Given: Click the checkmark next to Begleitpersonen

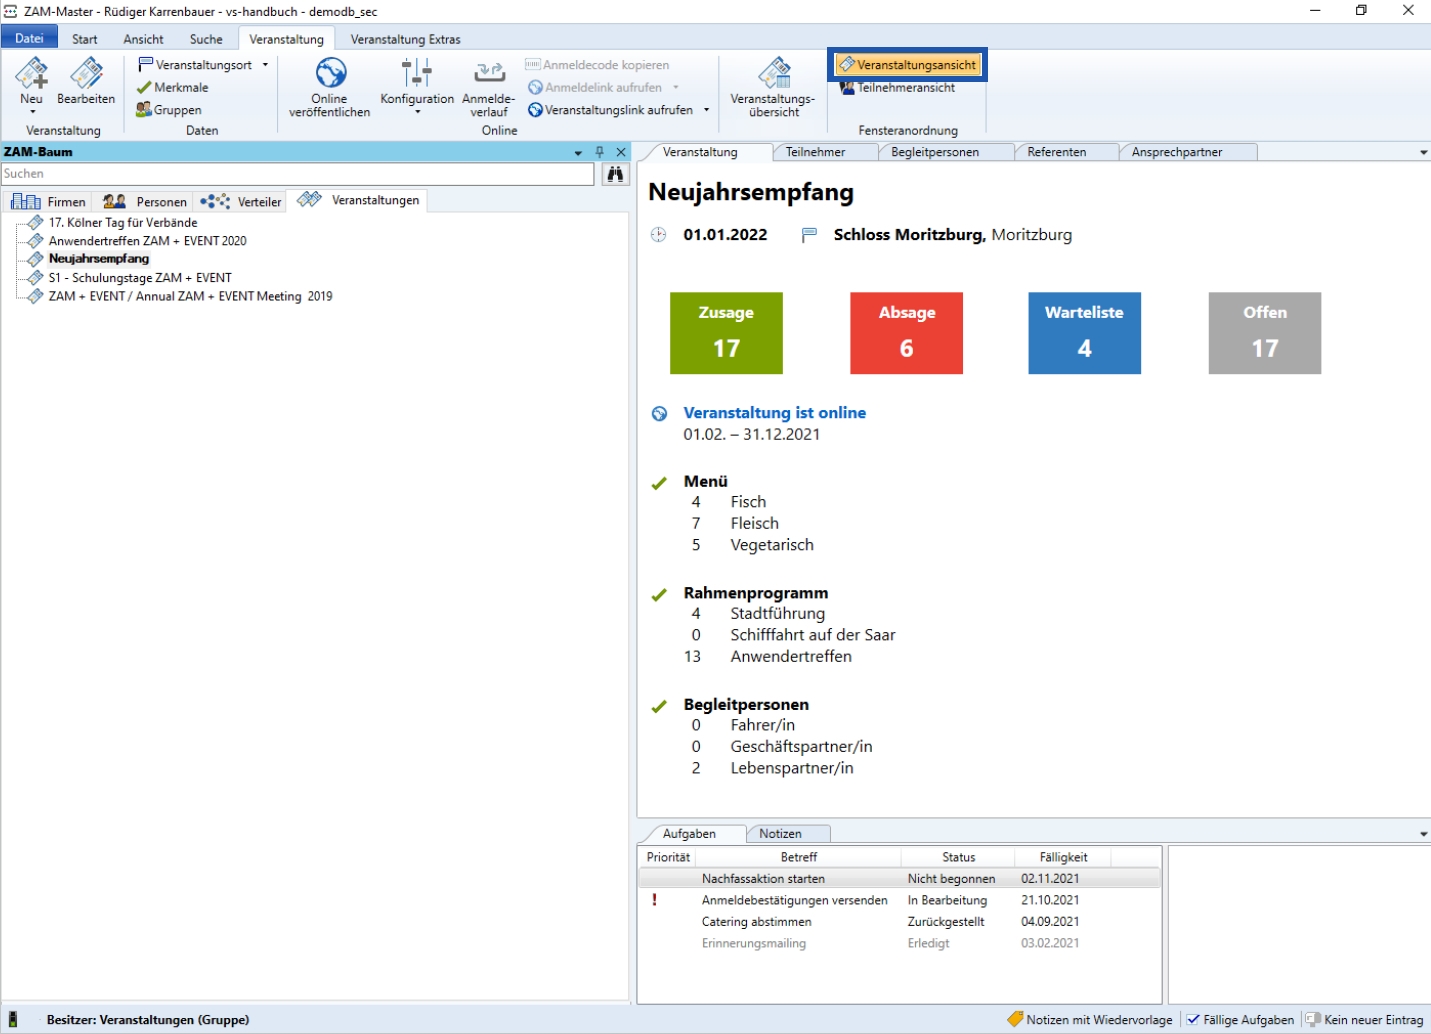Looking at the screenshot, I should point(659,706).
